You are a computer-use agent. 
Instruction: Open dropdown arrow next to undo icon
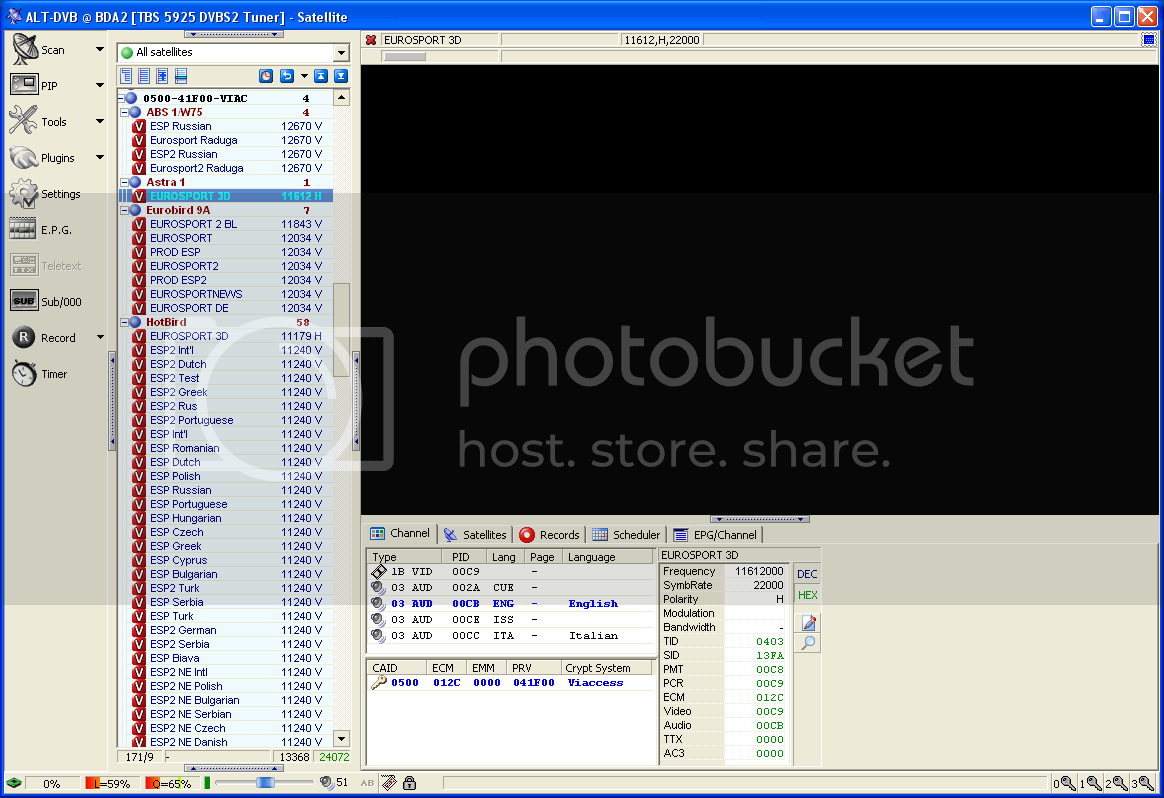pos(304,76)
